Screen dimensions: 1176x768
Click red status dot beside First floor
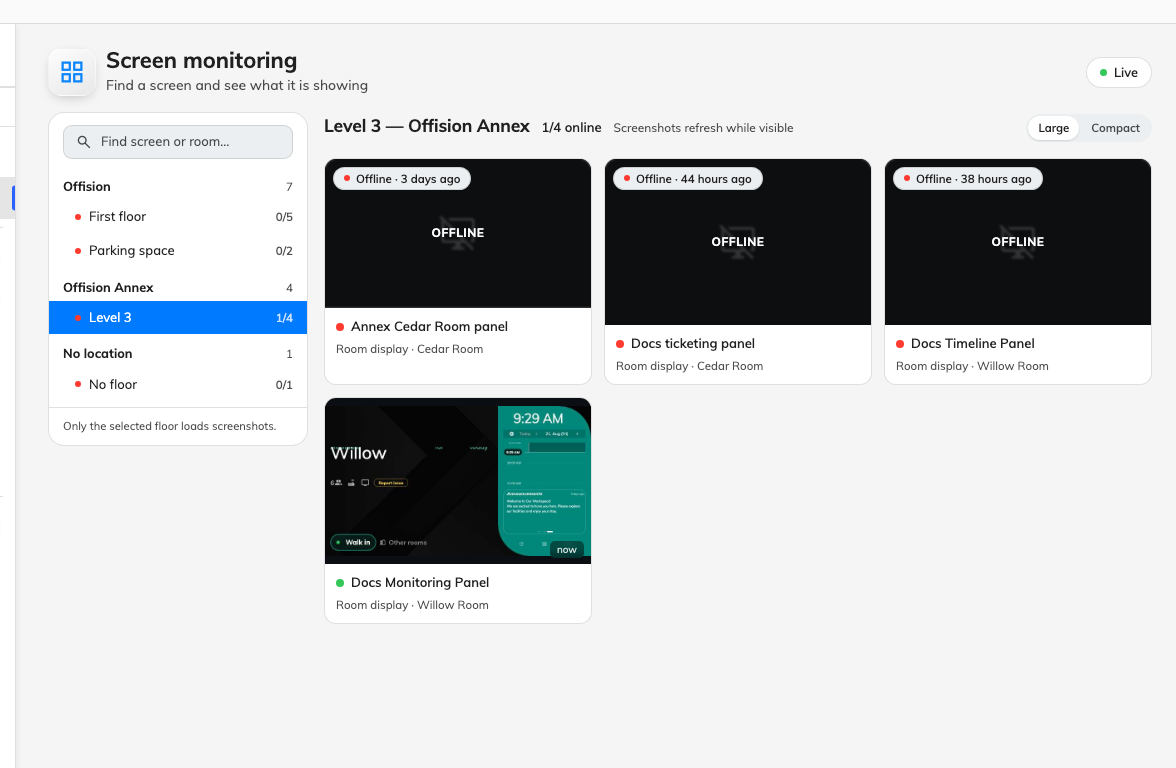click(x=78, y=218)
